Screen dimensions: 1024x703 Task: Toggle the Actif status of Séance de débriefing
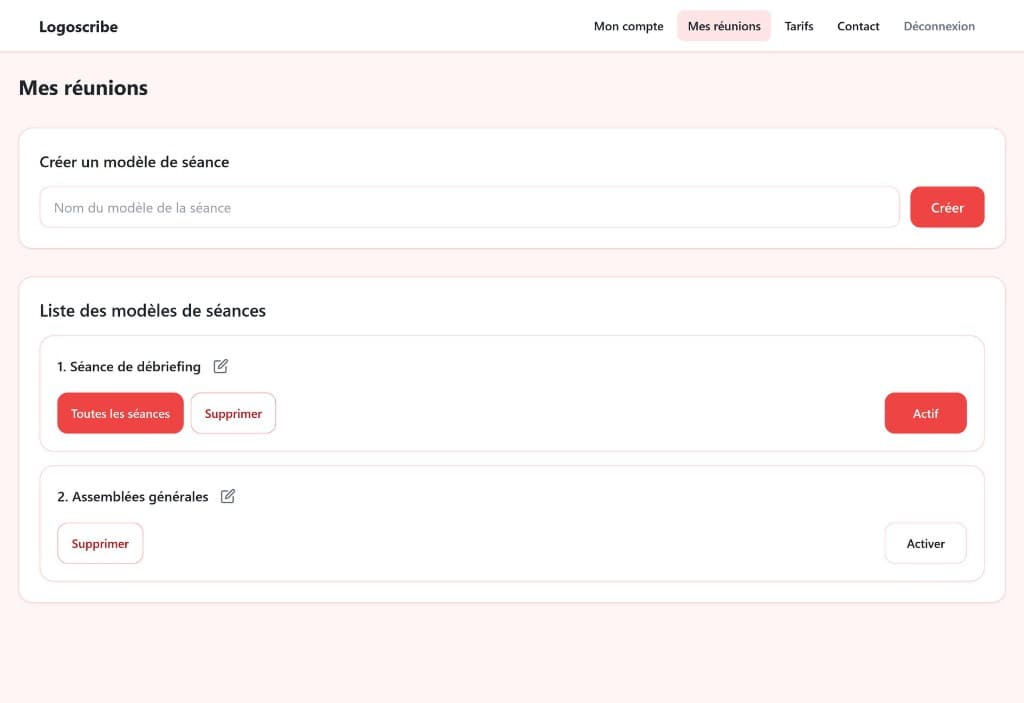point(925,413)
